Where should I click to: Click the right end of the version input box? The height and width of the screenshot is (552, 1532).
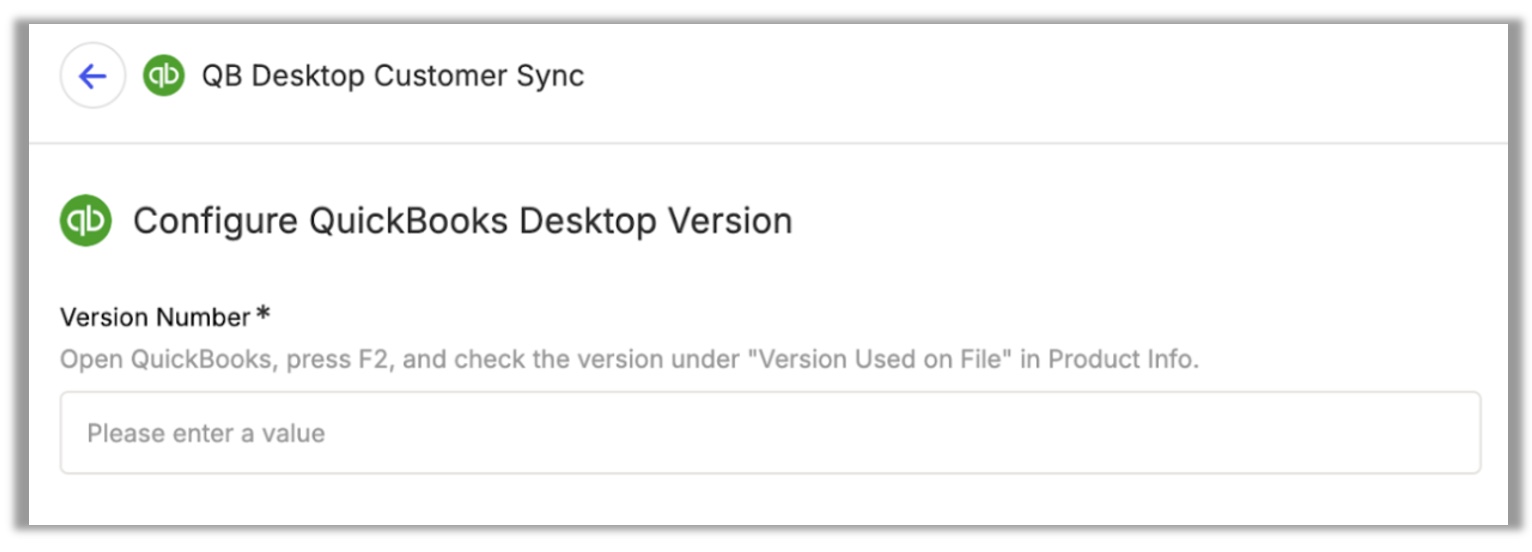click(x=1450, y=433)
